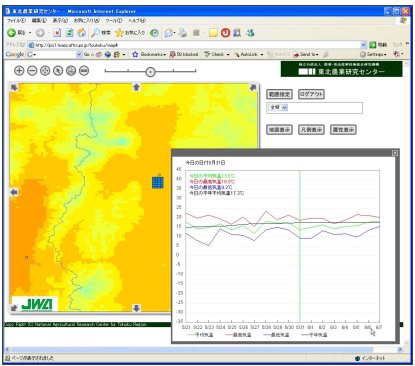This screenshot has height=366, width=415.
Task: Click the 凡例表示 button
Action: (x=311, y=130)
